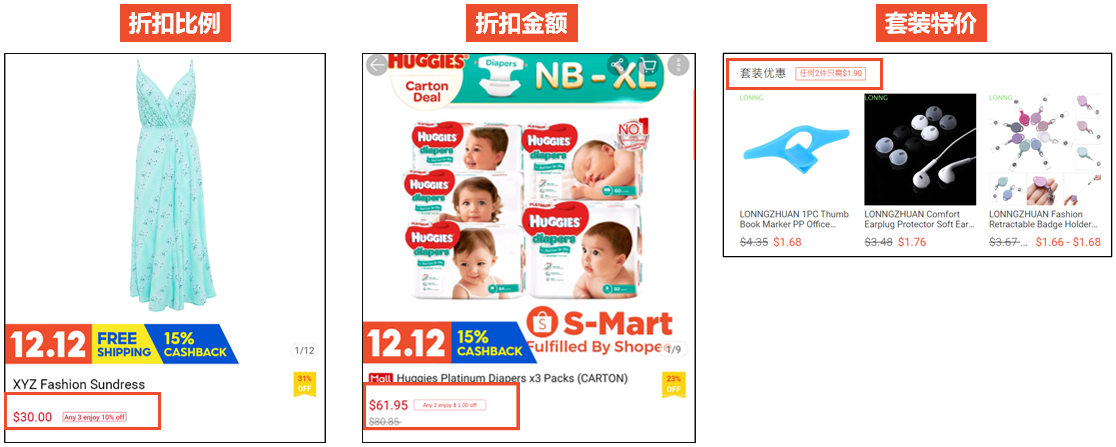The image size is (1116, 447).
Task: Click the red Mall badge
Action: tap(381, 379)
